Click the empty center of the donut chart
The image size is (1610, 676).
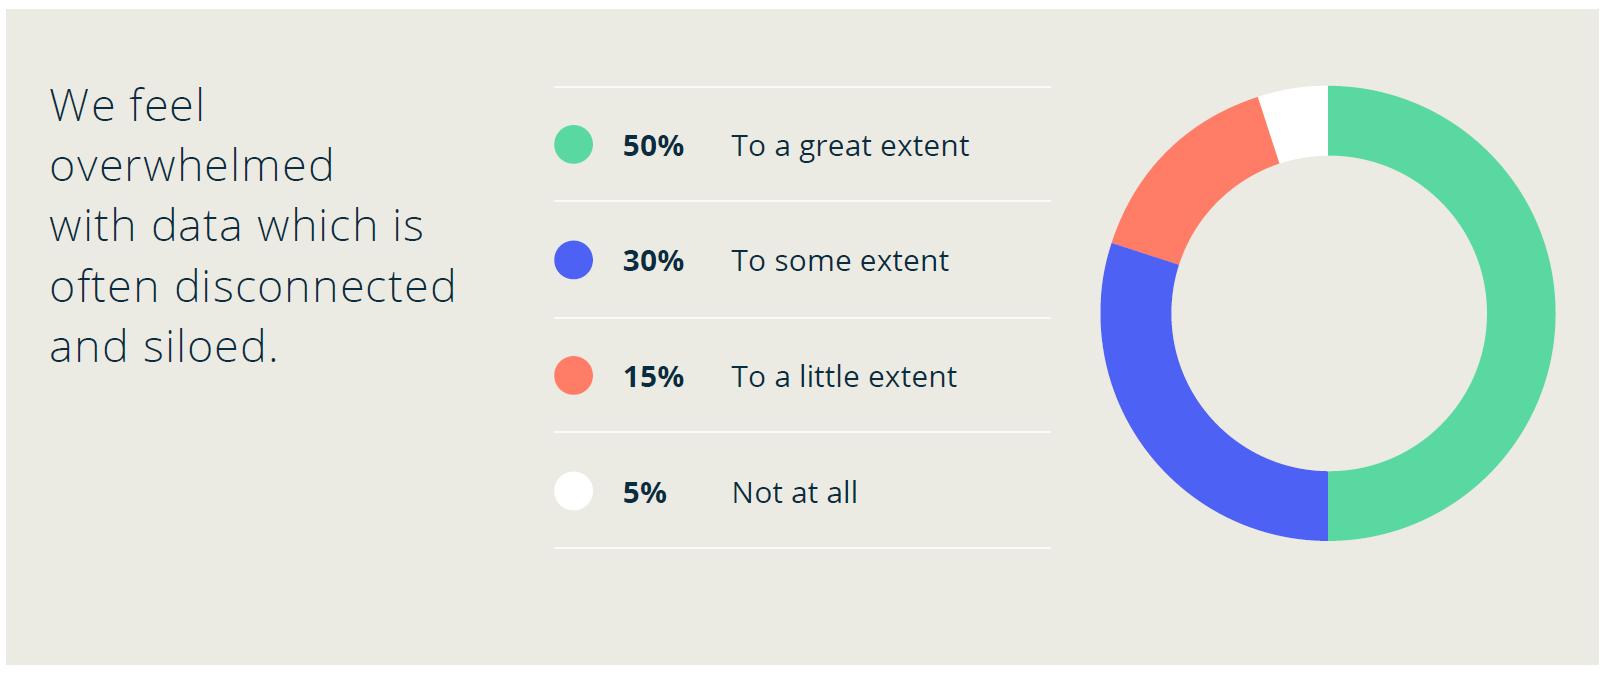point(1328,313)
